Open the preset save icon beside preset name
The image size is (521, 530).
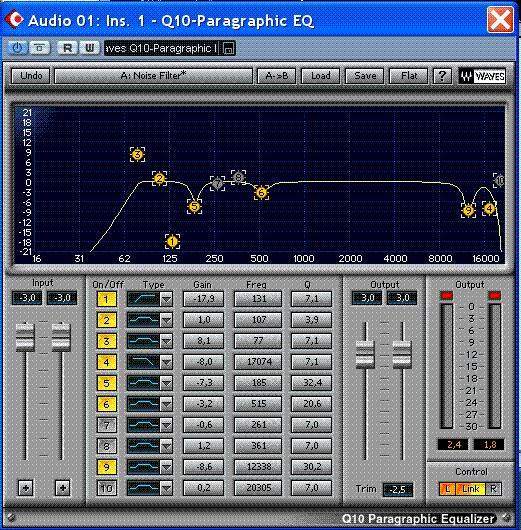229,48
